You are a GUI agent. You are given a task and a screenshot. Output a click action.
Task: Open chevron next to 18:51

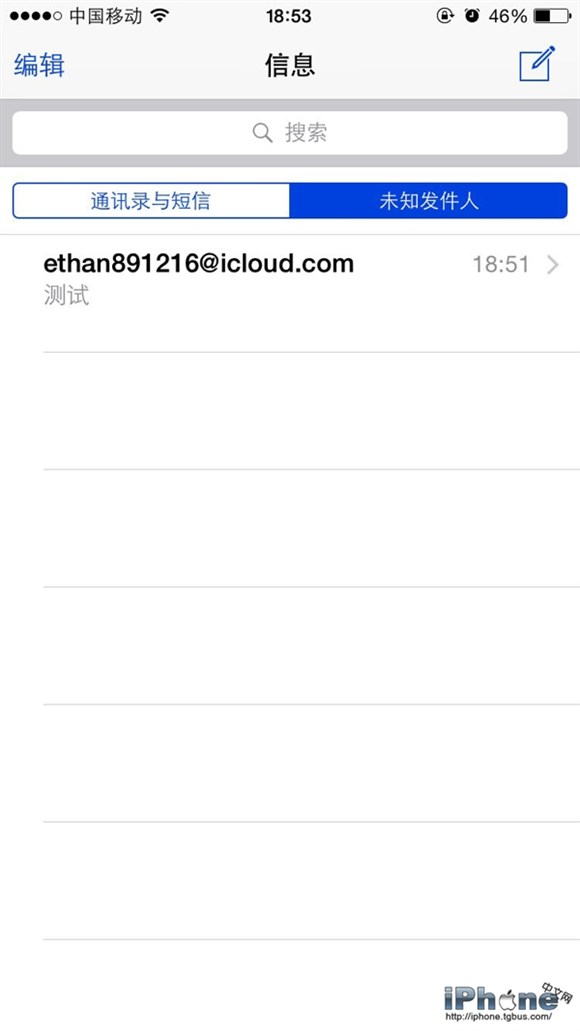[x=553, y=264]
